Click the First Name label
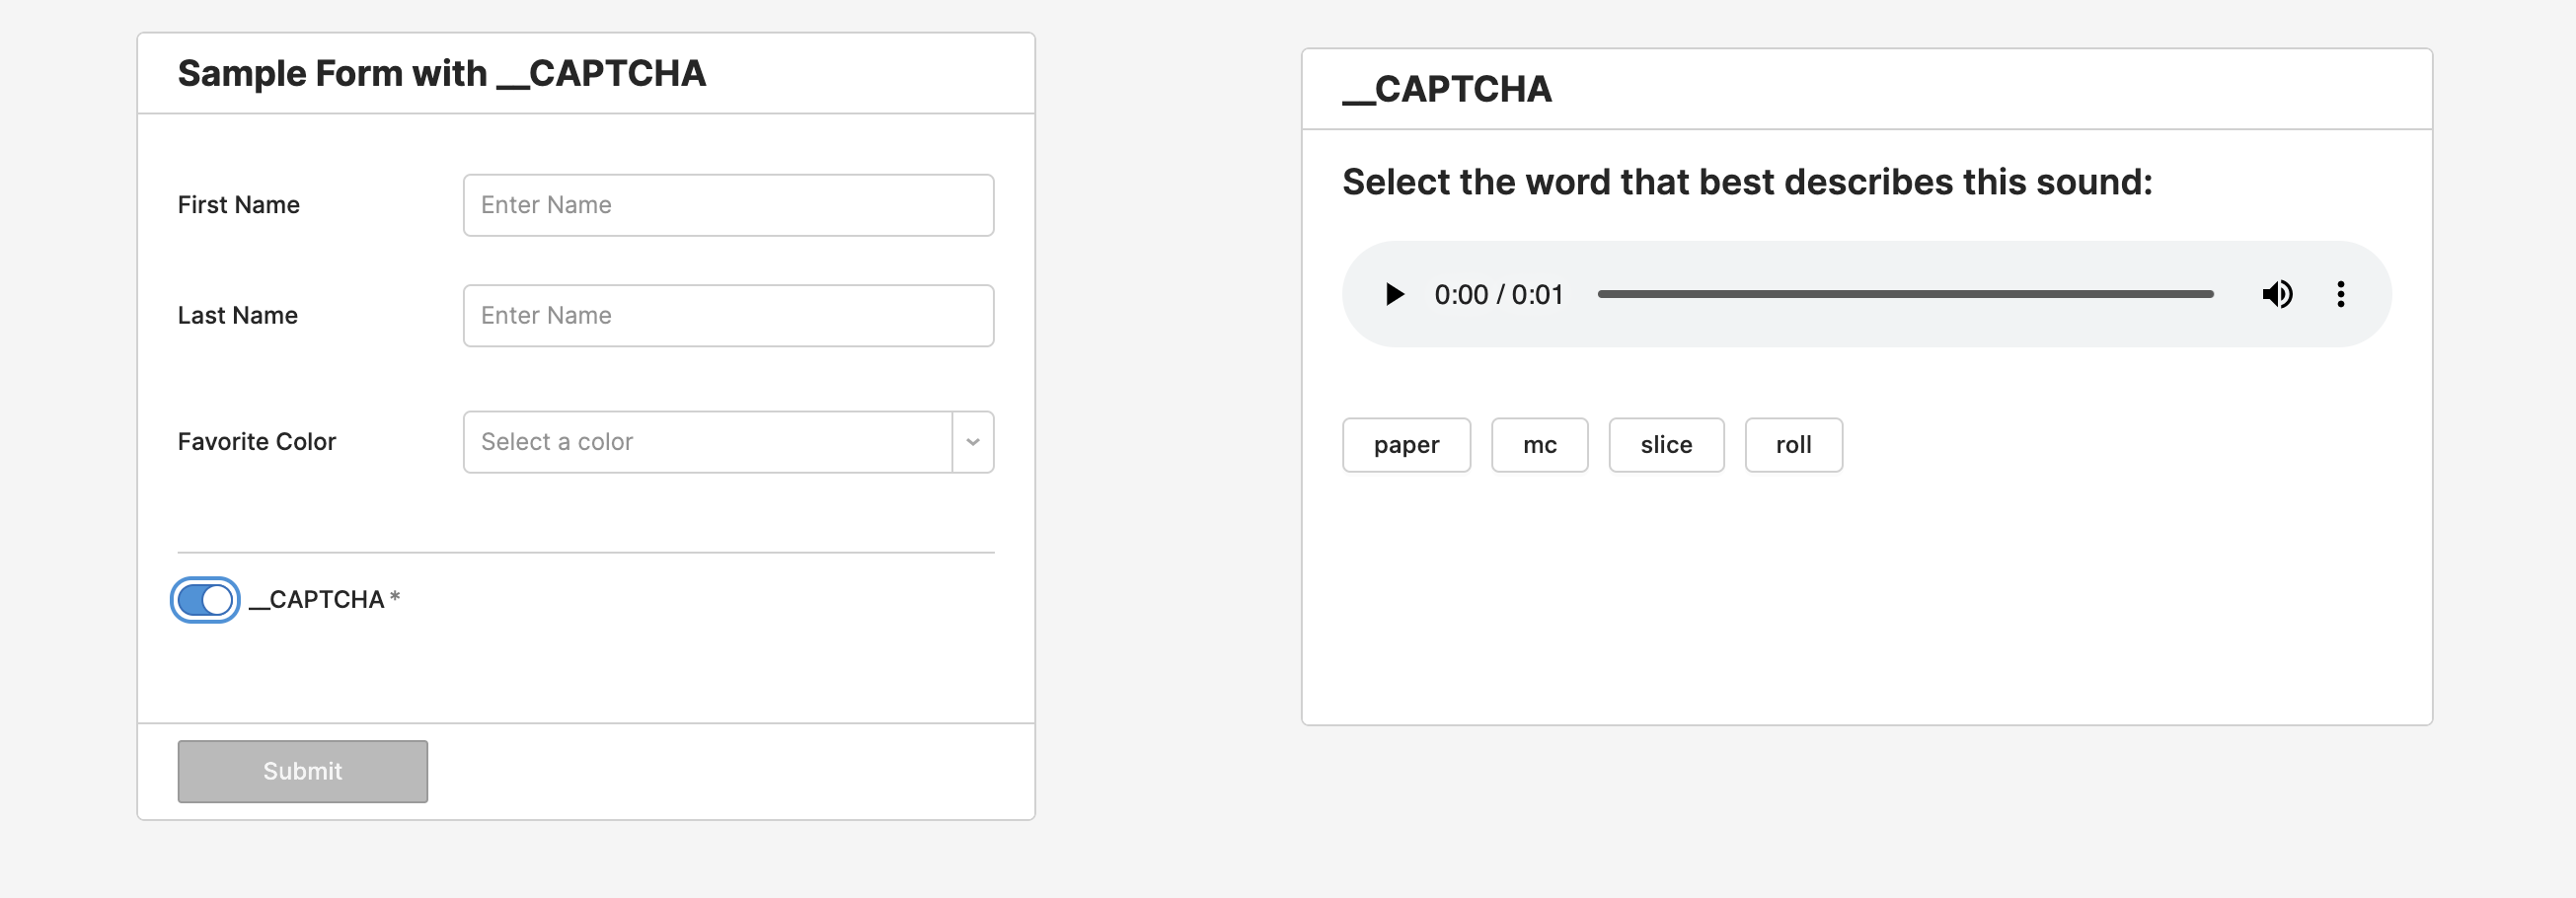Viewport: 2576px width, 898px height. 238,205
